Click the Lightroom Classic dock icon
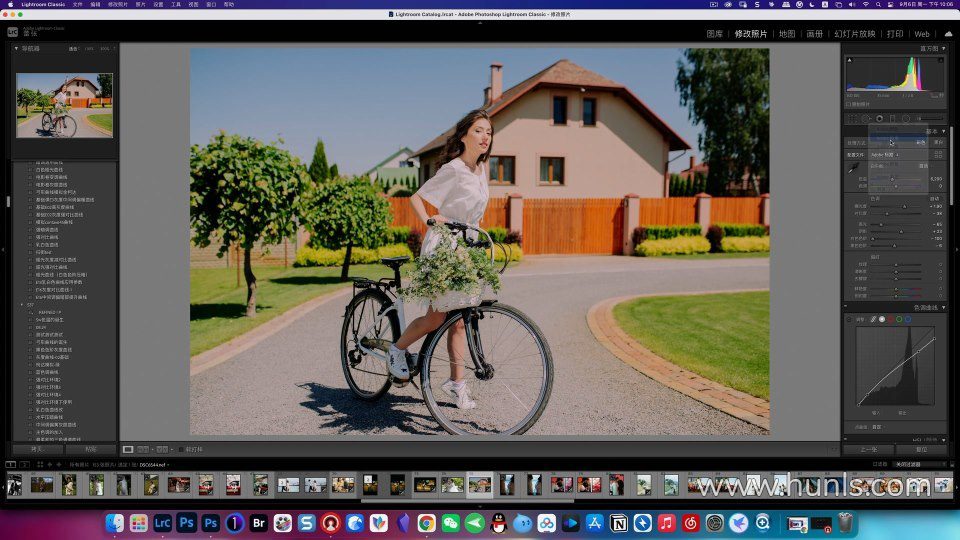This screenshot has height=540, width=960. point(162,523)
